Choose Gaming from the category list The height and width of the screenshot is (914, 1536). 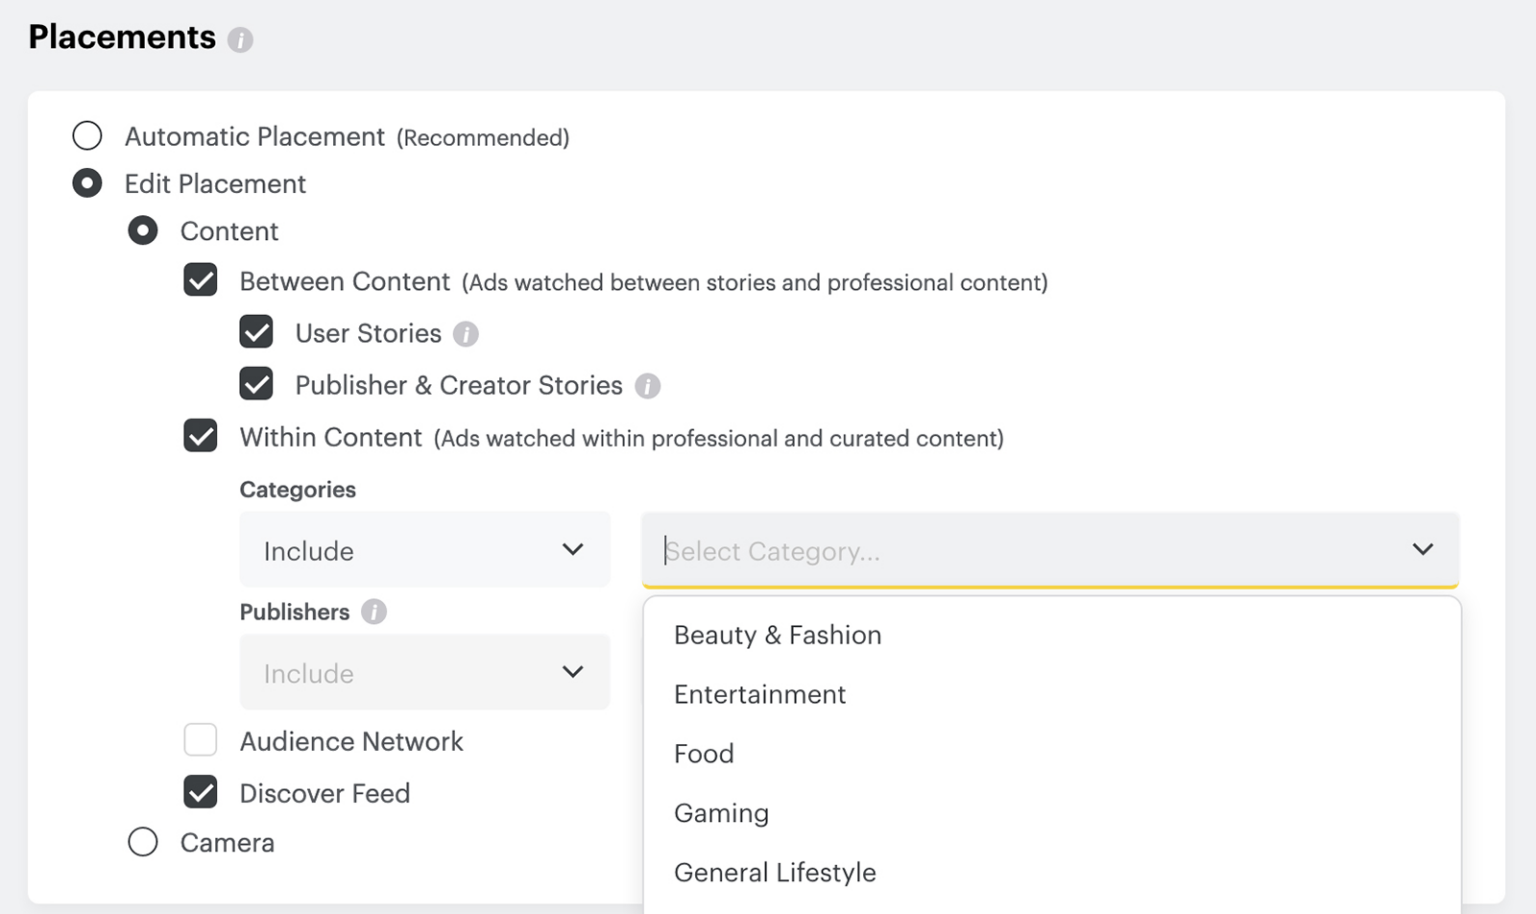point(721,813)
